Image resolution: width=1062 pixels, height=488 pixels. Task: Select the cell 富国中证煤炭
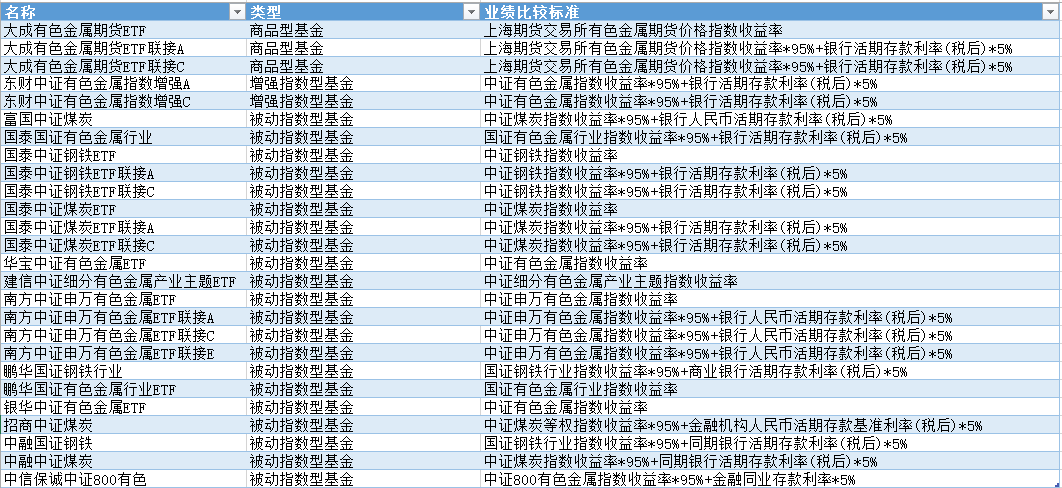click(x=123, y=120)
